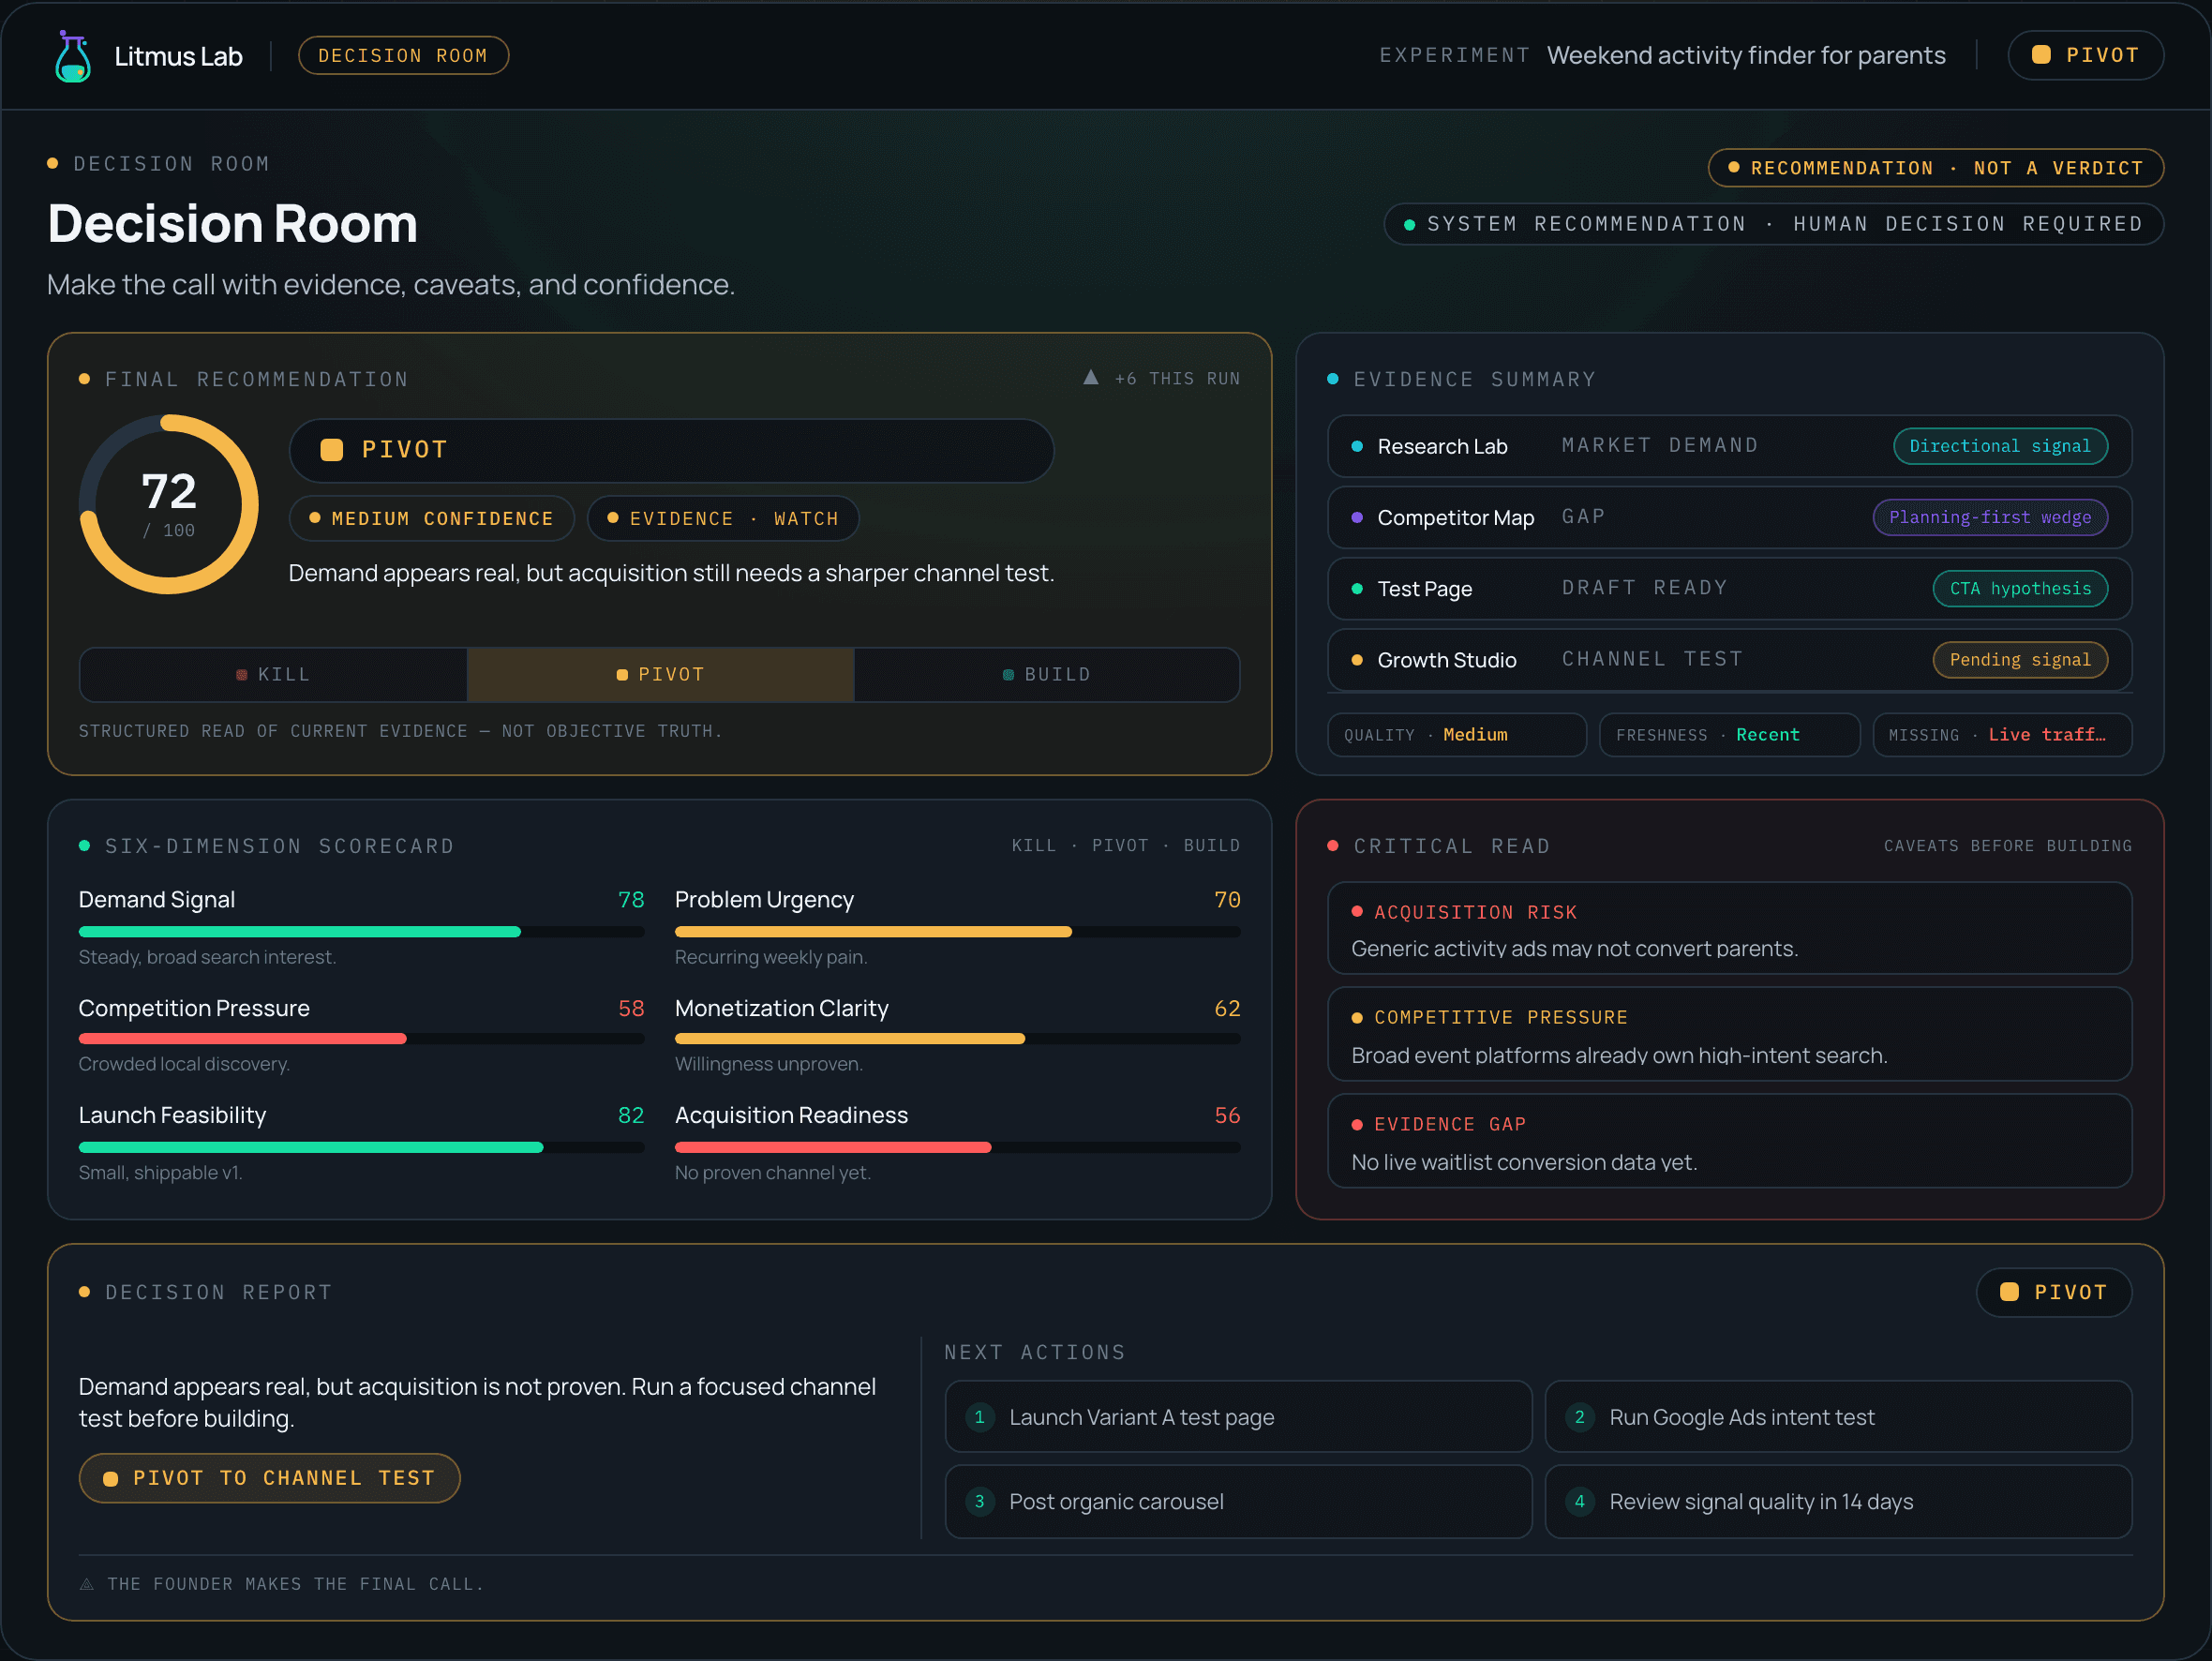Viewport: 2212px width, 1661px height.
Task: Click the yellow square in the large PIVOT banner
Action: (332, 450)
